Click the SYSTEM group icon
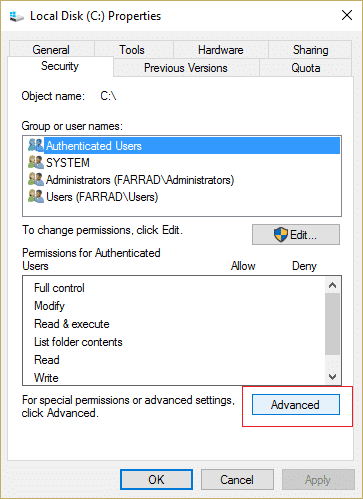Screen dimensions: 363x499 [x=36, y=162]
